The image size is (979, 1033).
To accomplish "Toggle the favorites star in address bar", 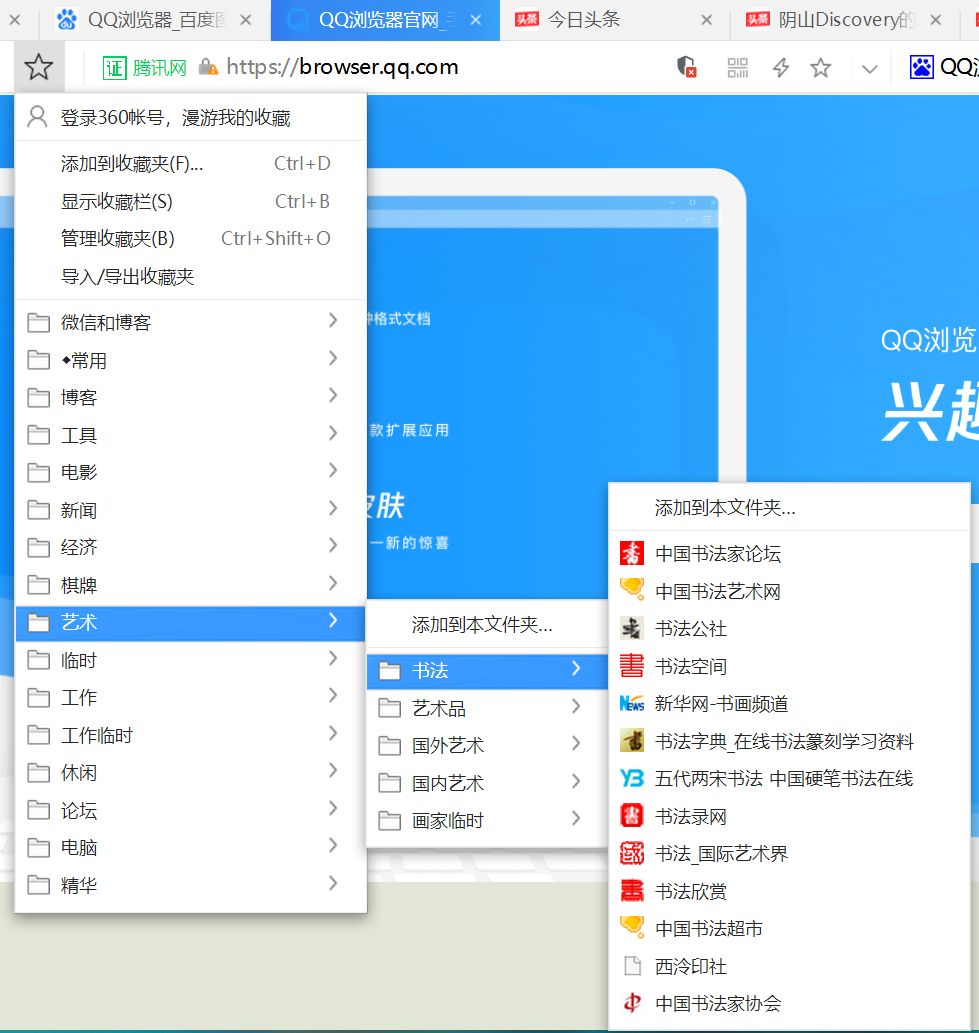I will 821,68.
